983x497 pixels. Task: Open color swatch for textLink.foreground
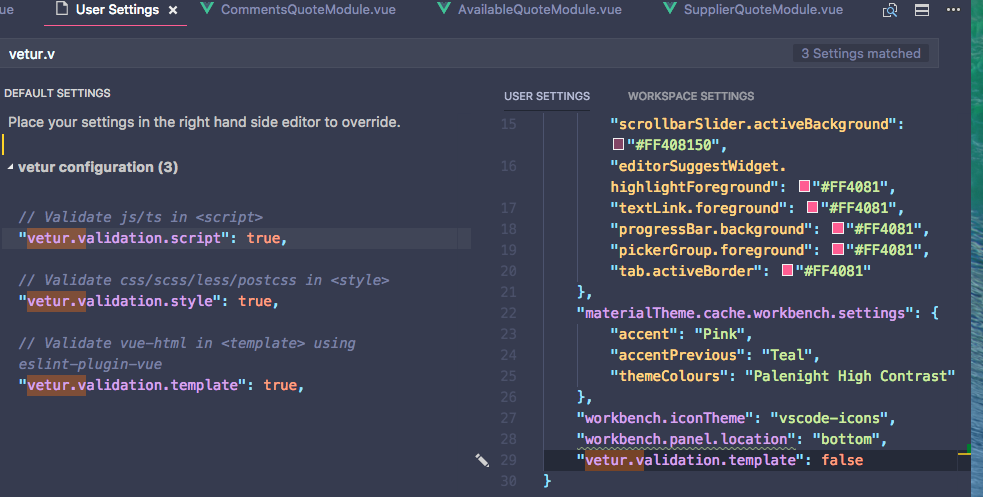812,207
